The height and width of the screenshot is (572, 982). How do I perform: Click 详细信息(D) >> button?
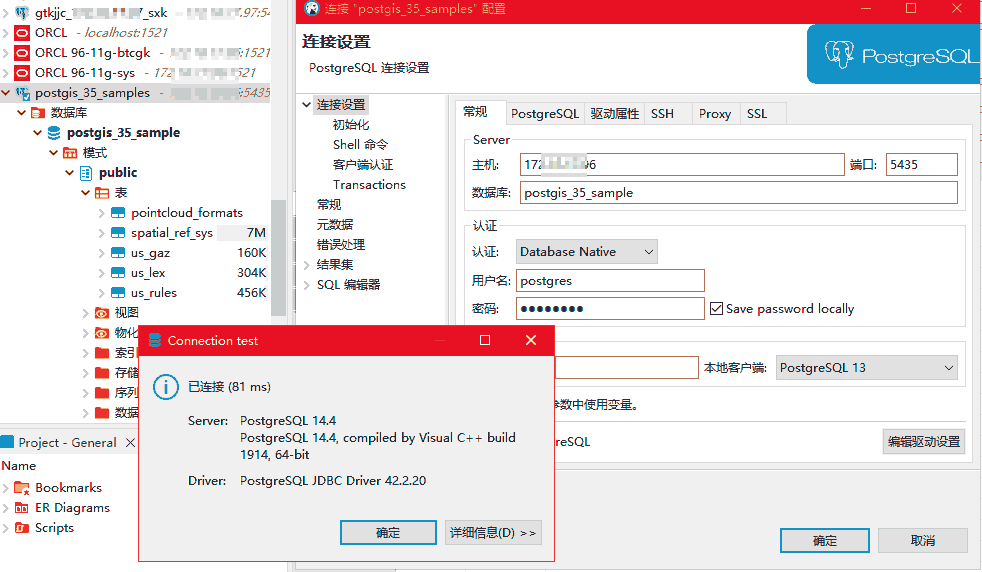point(493,533)
